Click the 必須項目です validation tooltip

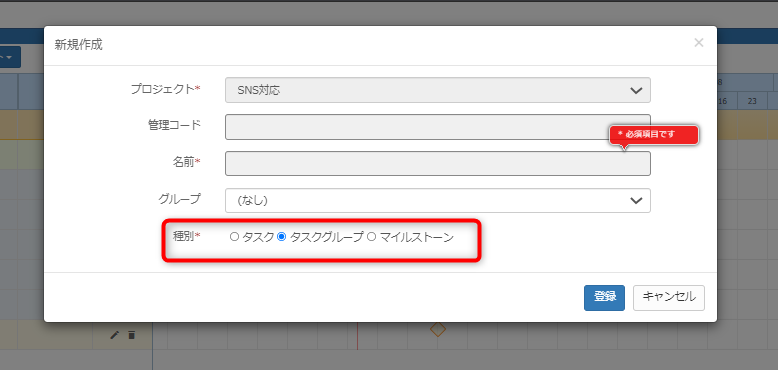tap(654, 134)
